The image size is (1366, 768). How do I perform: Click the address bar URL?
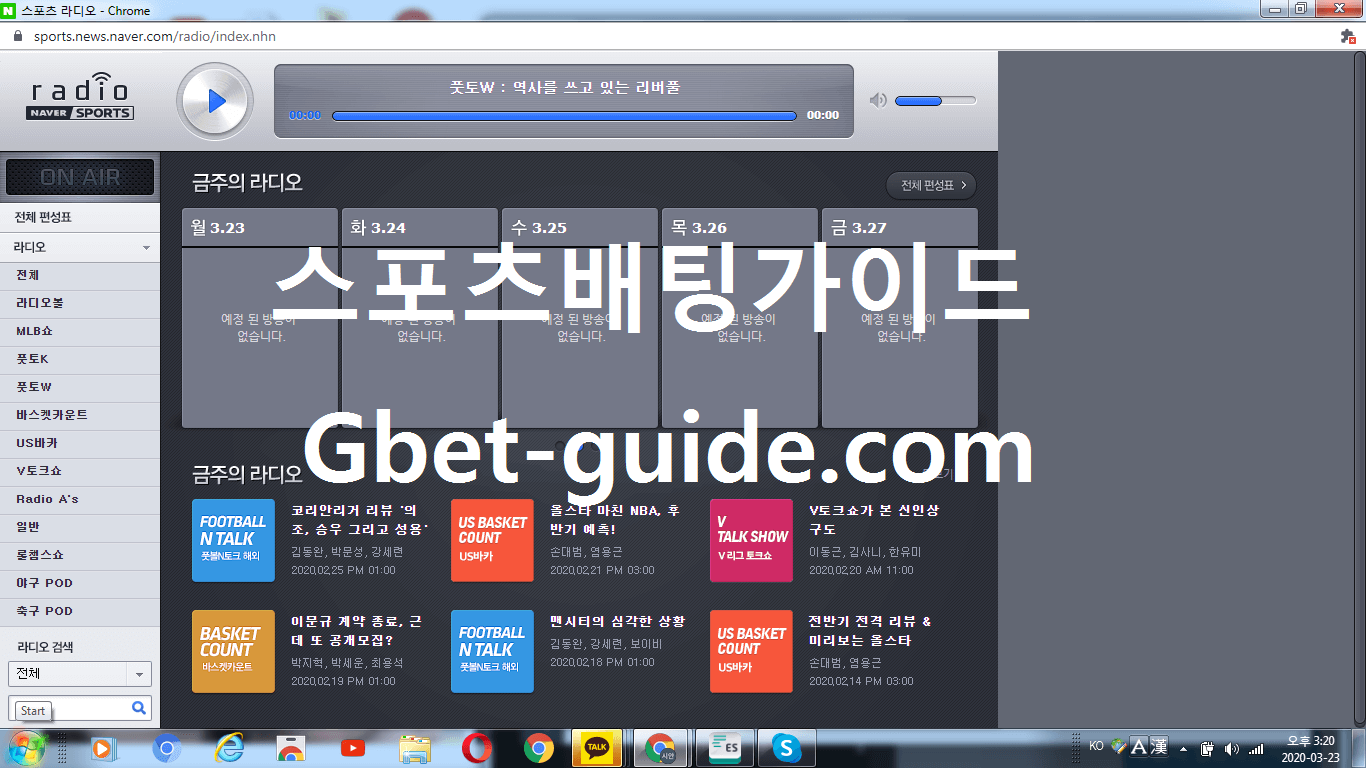click(154, 36)
